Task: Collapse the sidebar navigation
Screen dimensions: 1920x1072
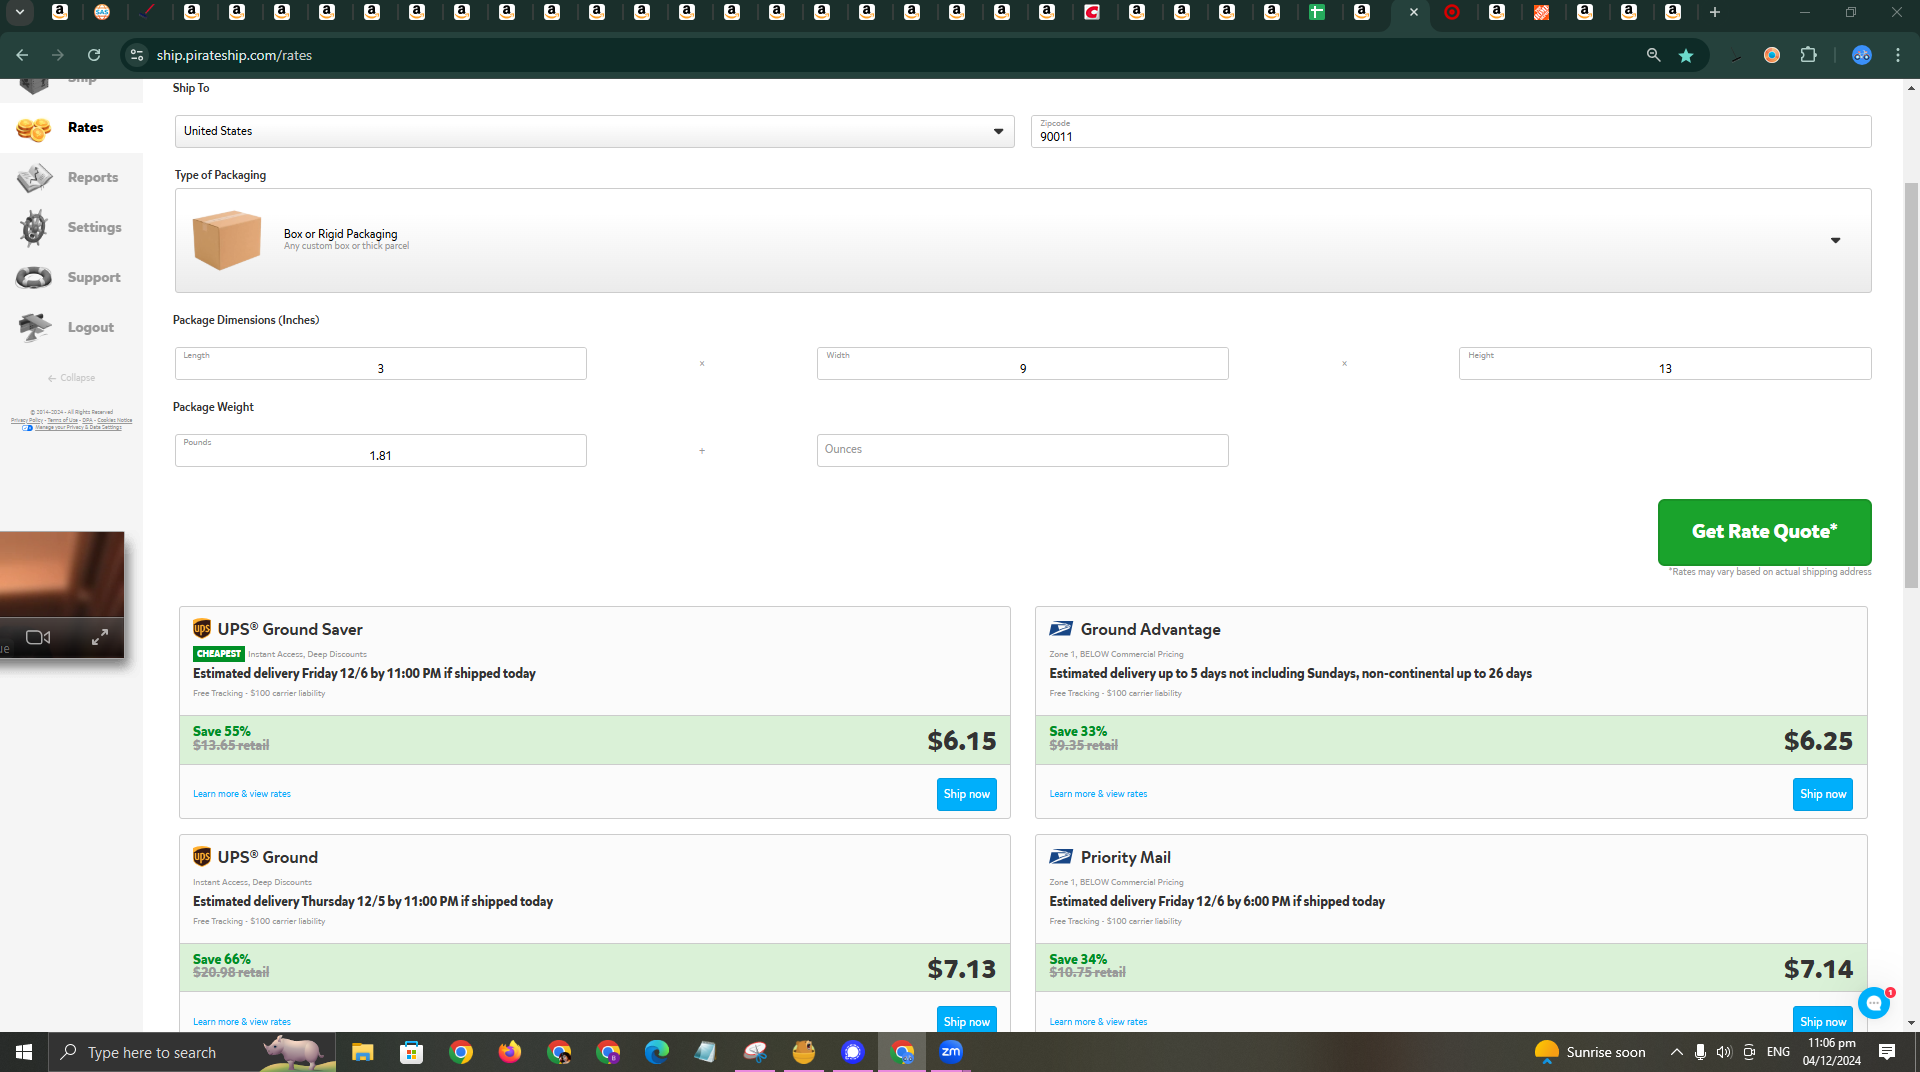Action: point(71,378)
